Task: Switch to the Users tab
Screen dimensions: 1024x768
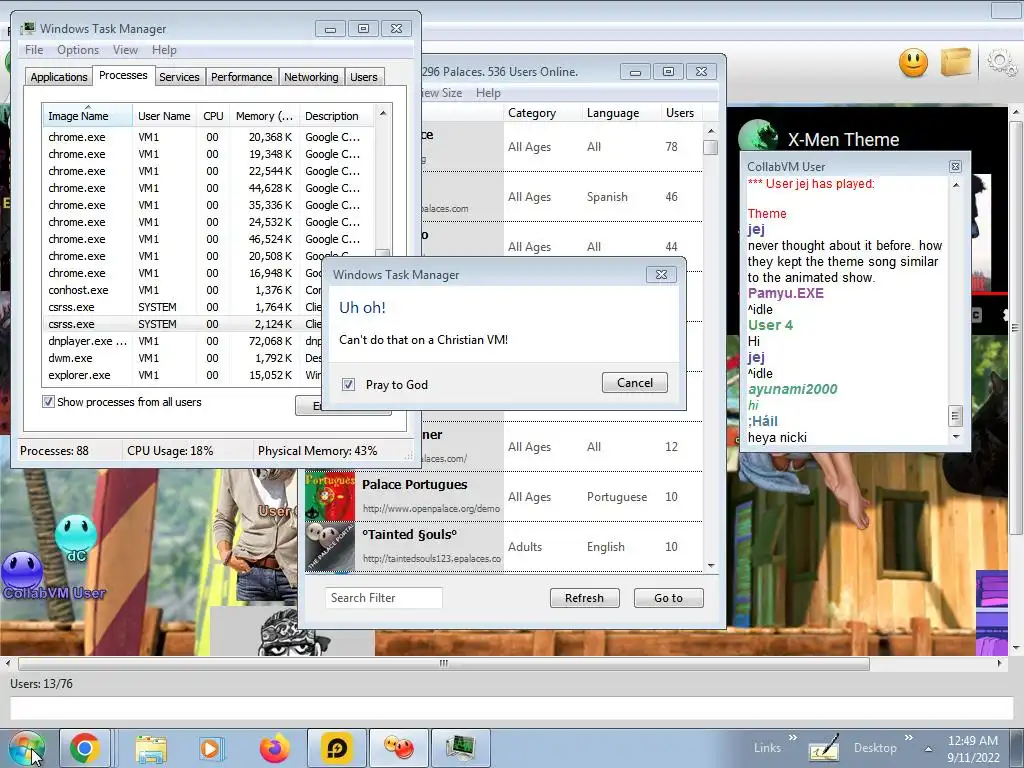Action: (363, 77)
